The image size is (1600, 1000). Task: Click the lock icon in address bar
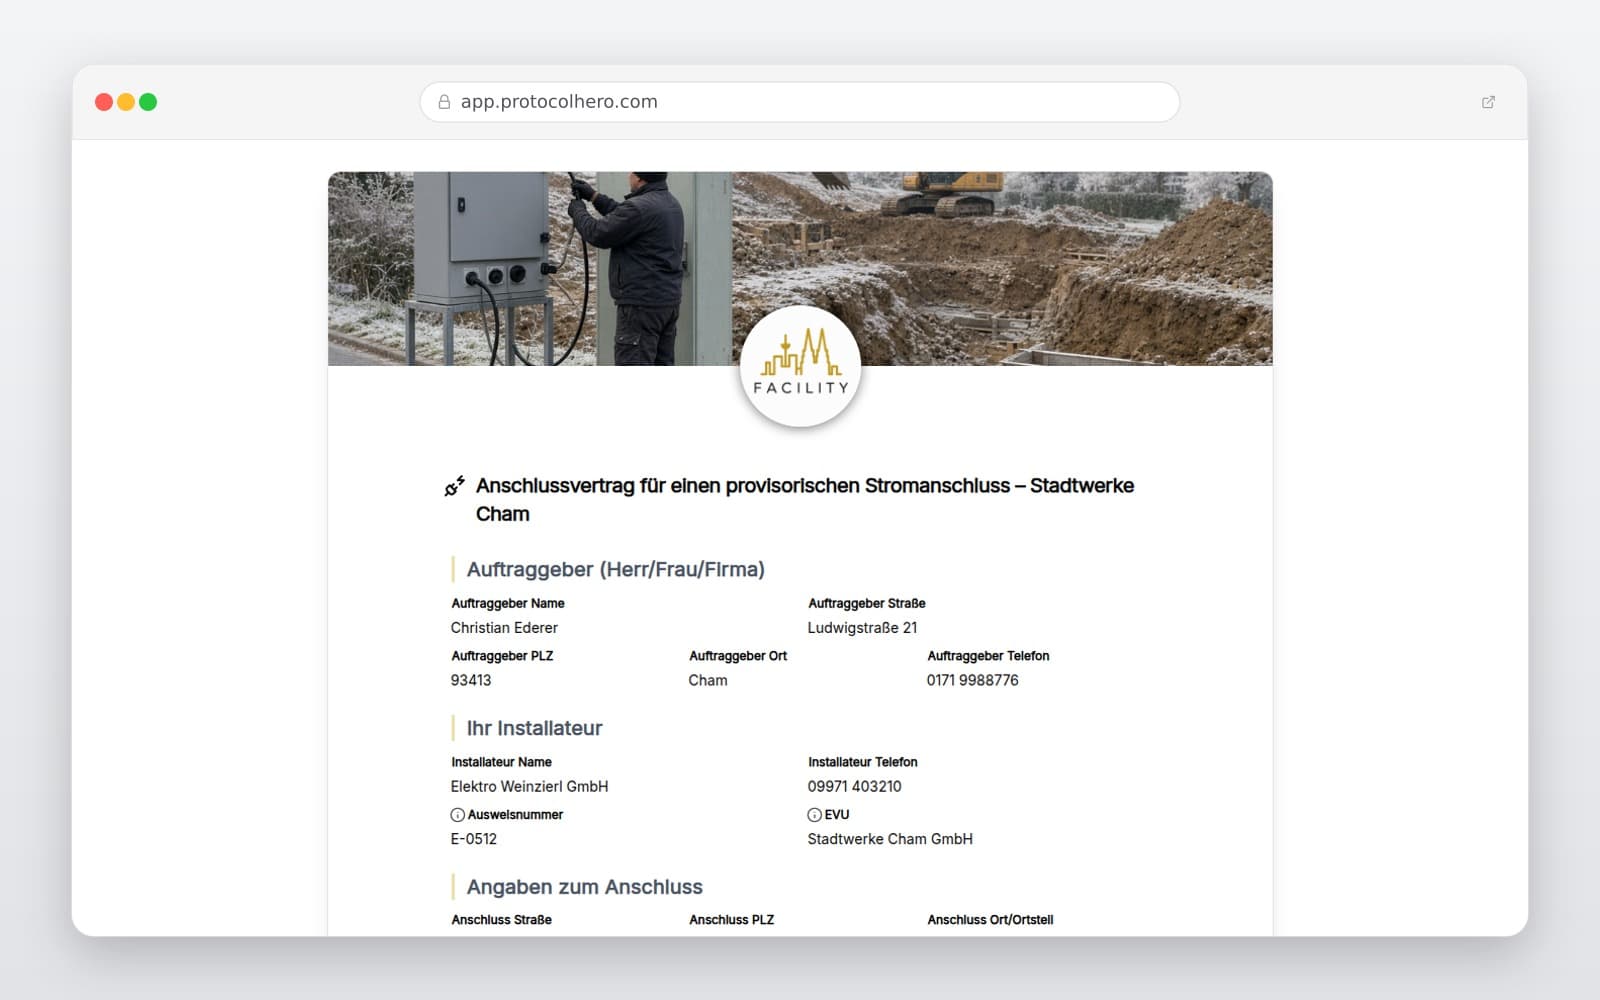(444, 102)
